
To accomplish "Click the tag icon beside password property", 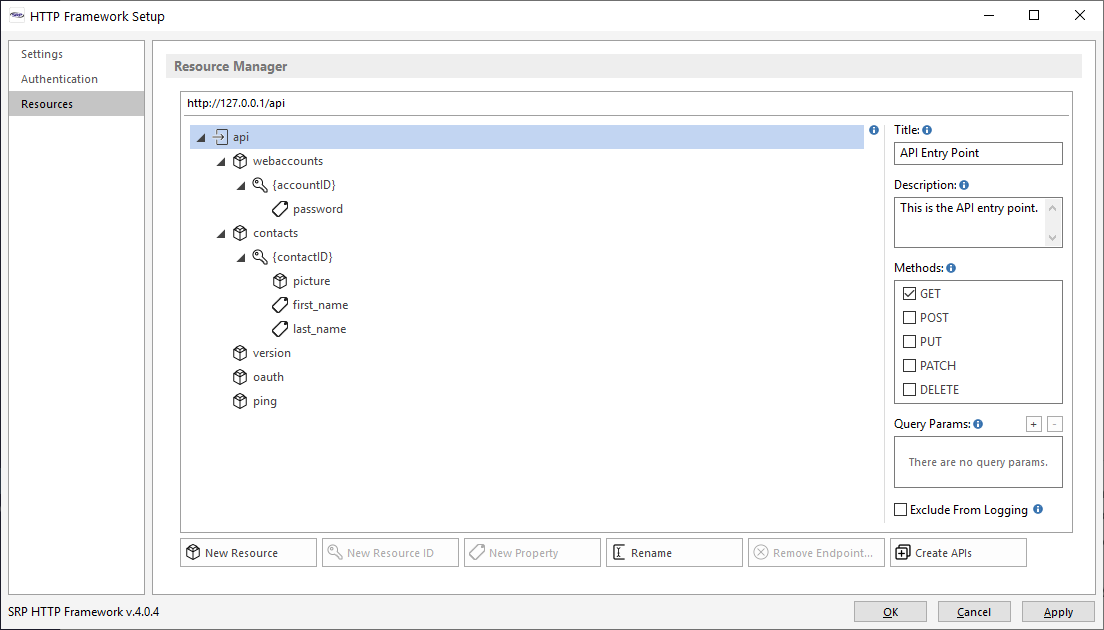I will [280, 209].
